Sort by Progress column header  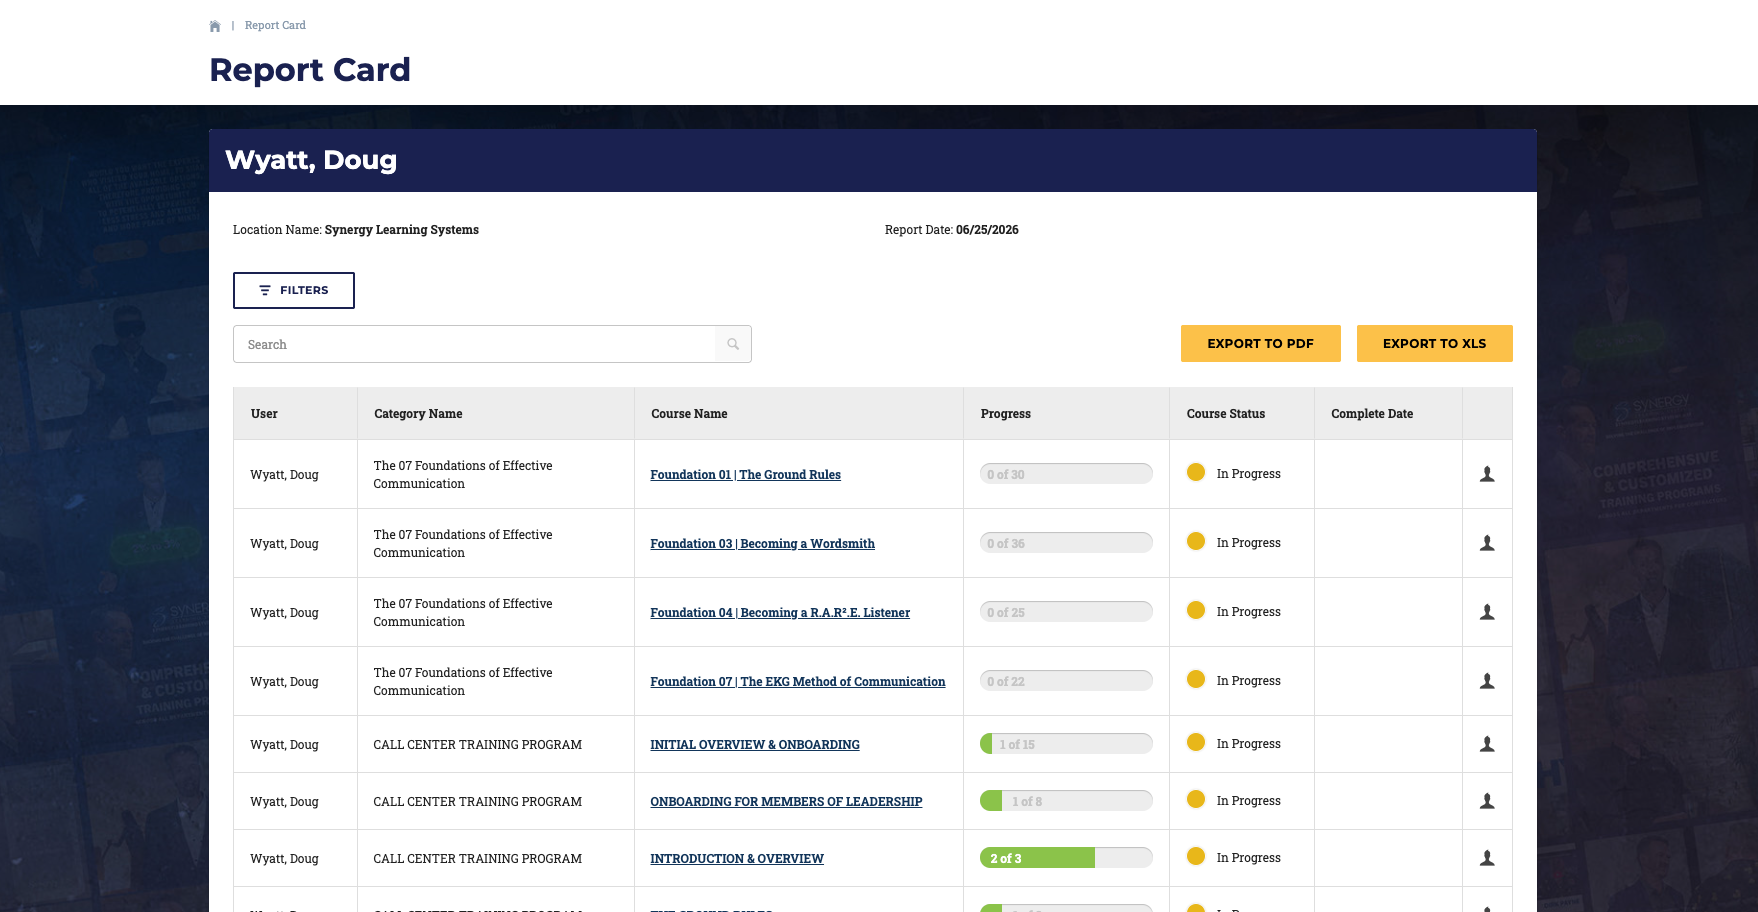[x=1006, y=414]
